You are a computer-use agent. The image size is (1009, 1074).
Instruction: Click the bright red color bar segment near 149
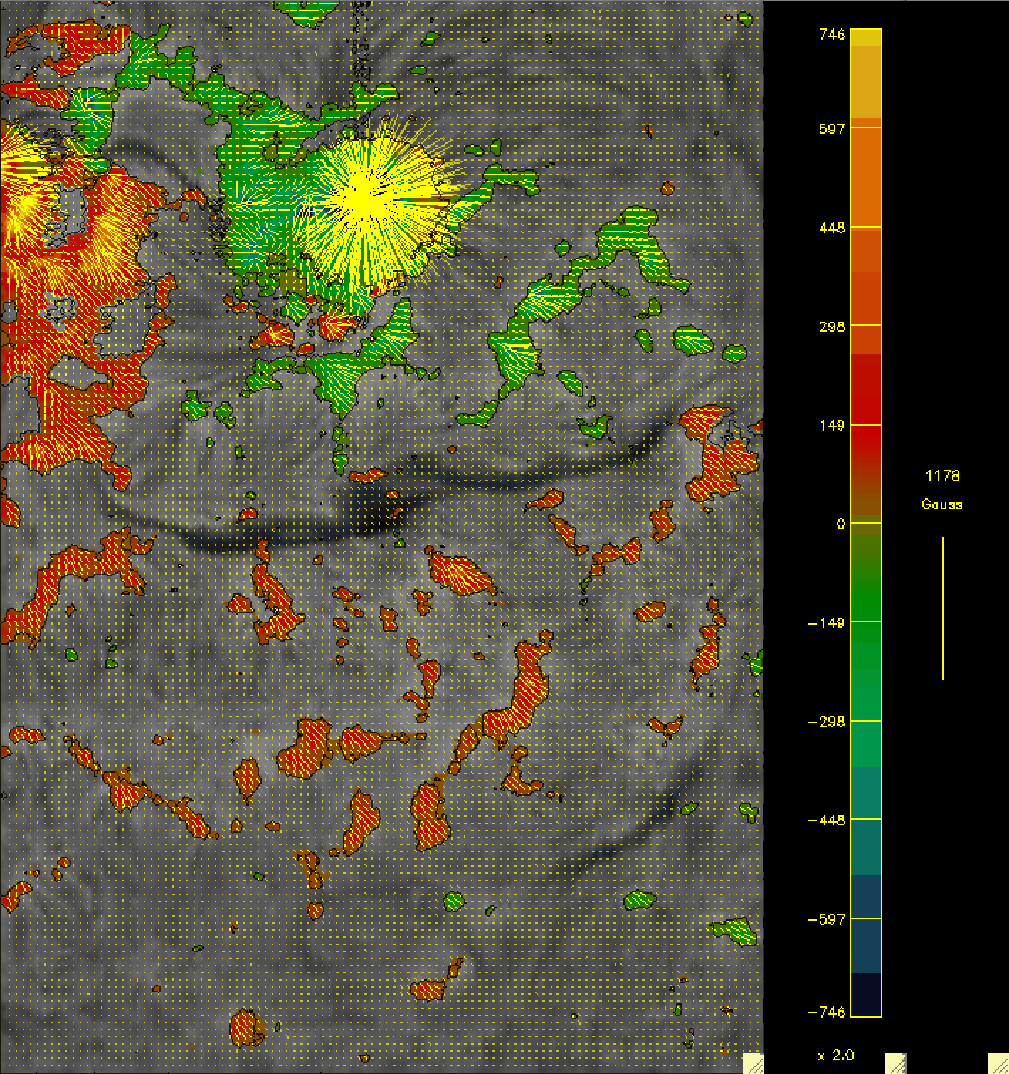(x=866, y=404)
